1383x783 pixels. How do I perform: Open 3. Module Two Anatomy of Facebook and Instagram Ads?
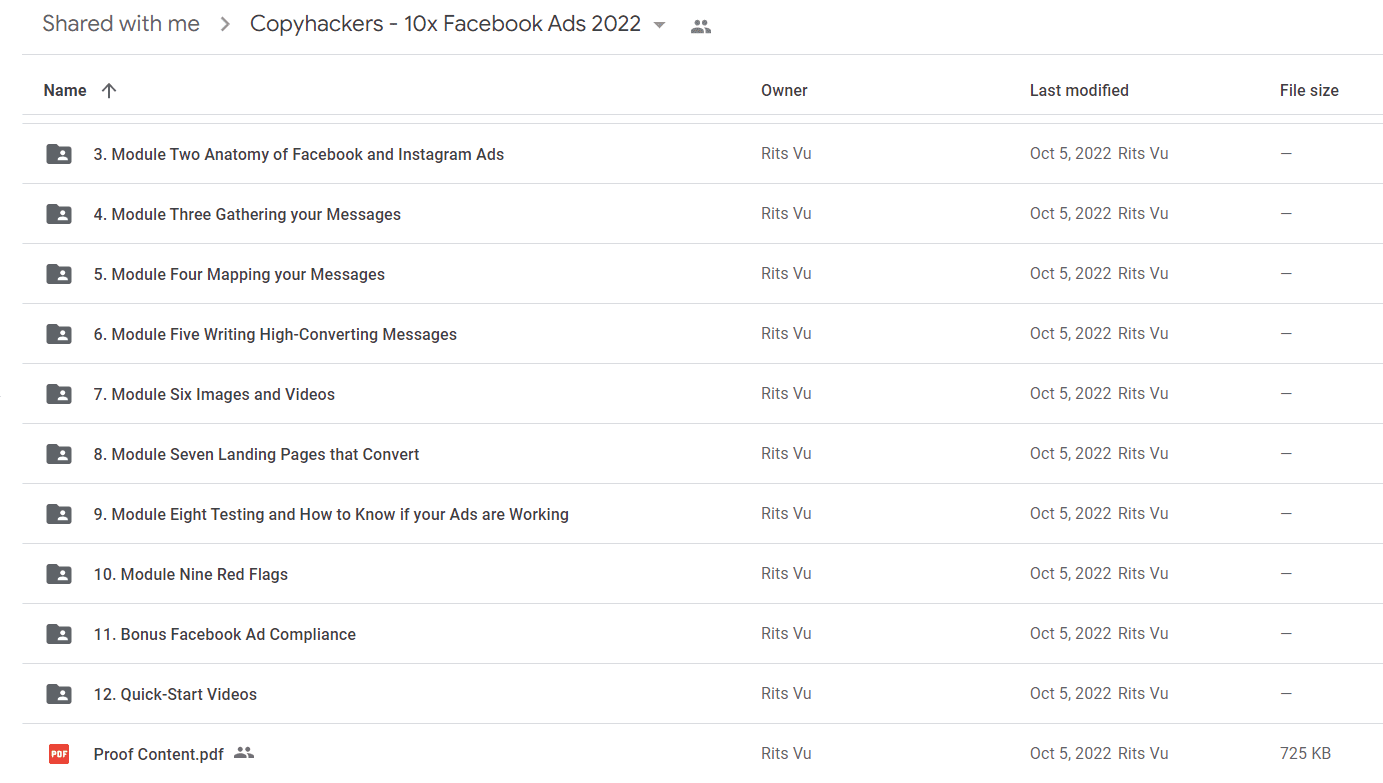299,154
